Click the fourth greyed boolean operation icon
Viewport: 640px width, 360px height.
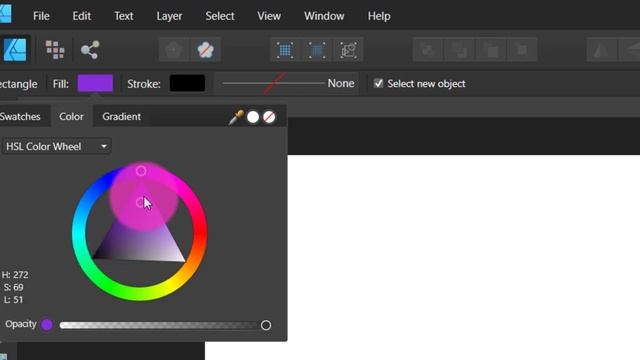pyautogui.click(x=522, y=50)
